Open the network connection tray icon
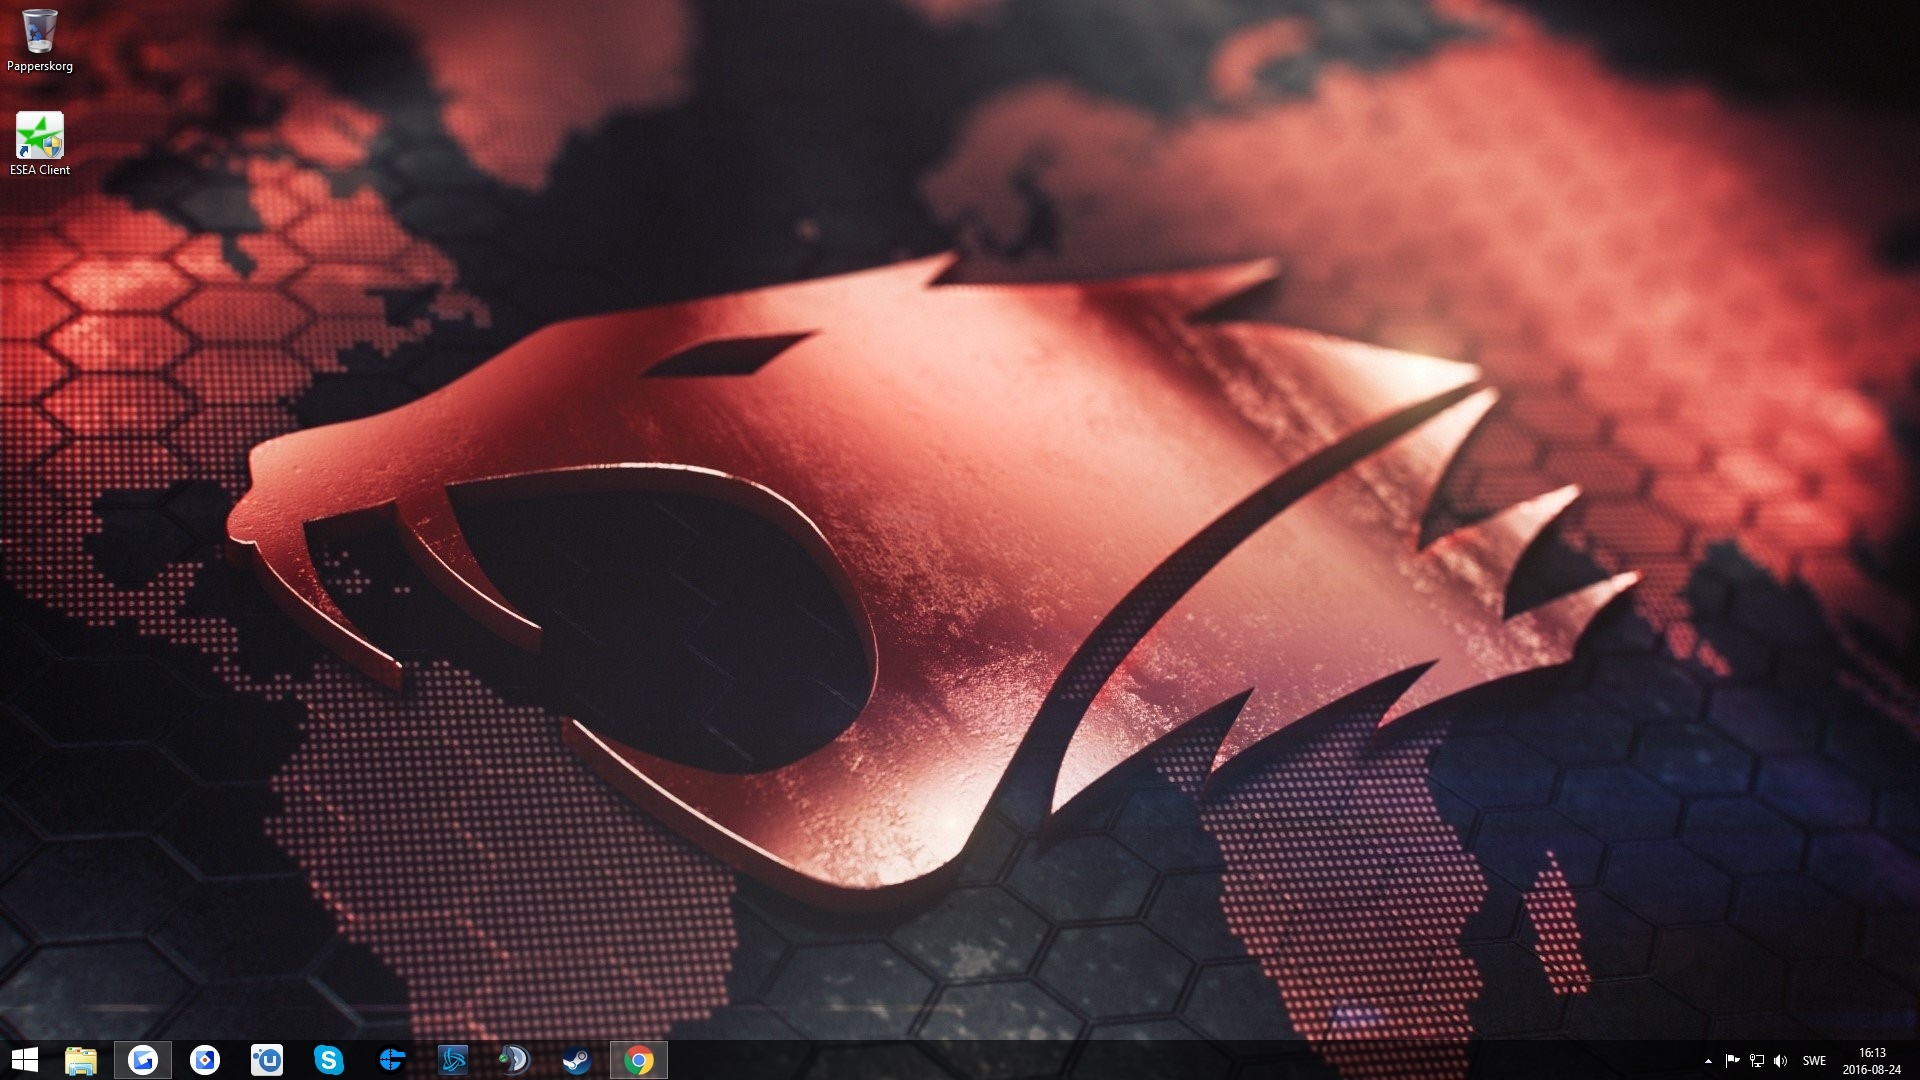Image resolution: width=1920 pixels, height=1080 pixels. coord(1756,1061)
